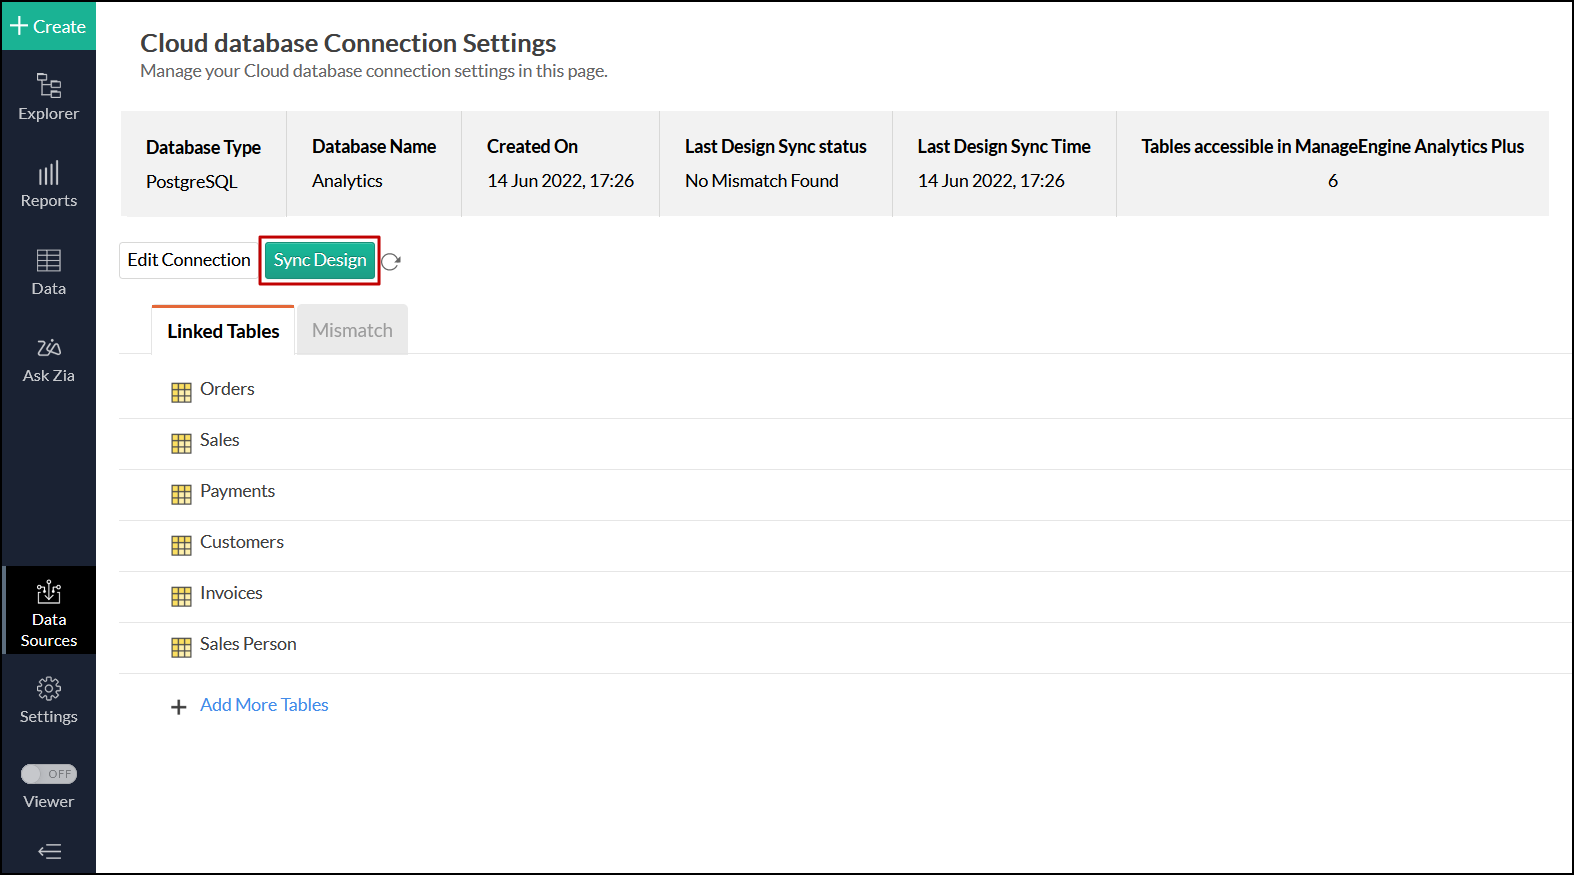This screenshot has height=875, width=1574.
Task: Open the Sales Person table
Action: click(x=248, y=644)
